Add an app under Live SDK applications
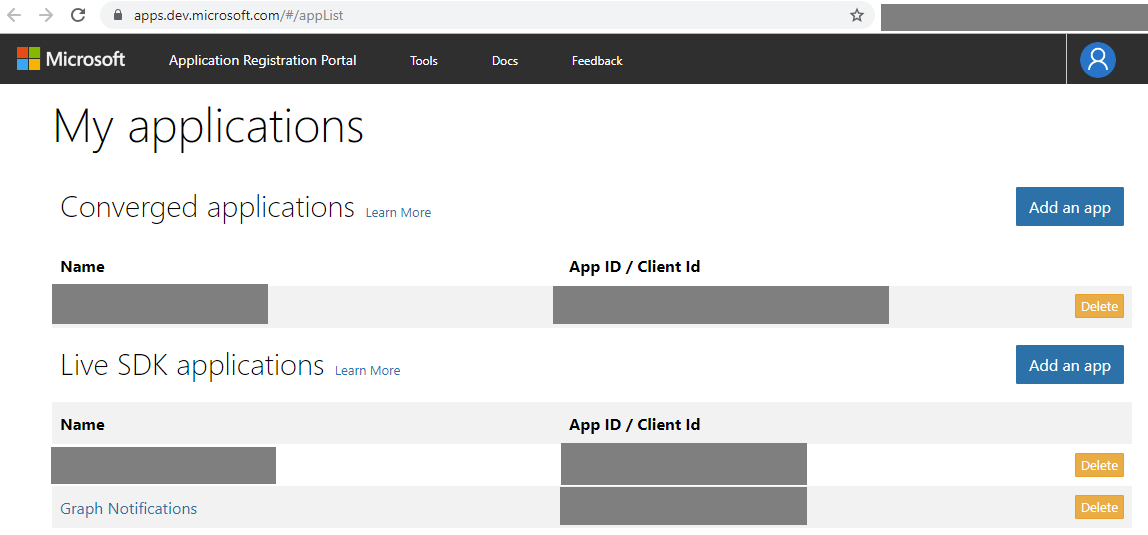This screenshot has width=1148, height=535. click(x=1070, y=364)
